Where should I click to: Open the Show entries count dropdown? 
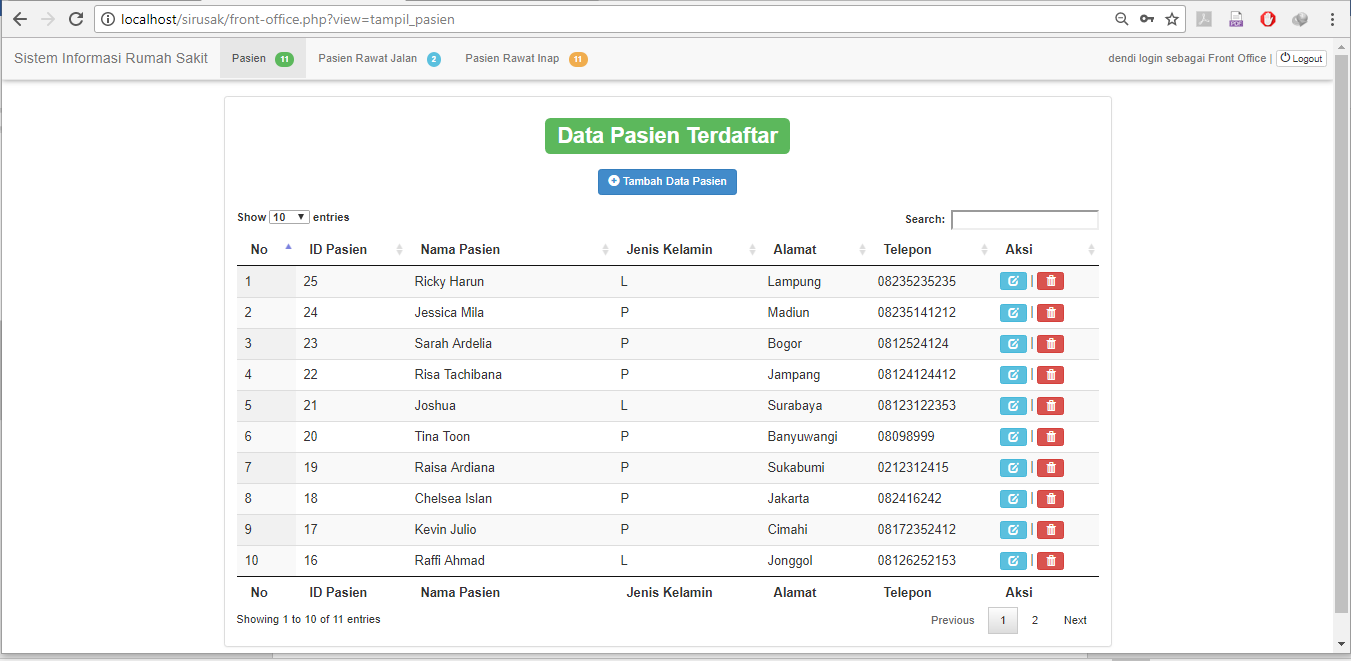(x=289, y=217)
